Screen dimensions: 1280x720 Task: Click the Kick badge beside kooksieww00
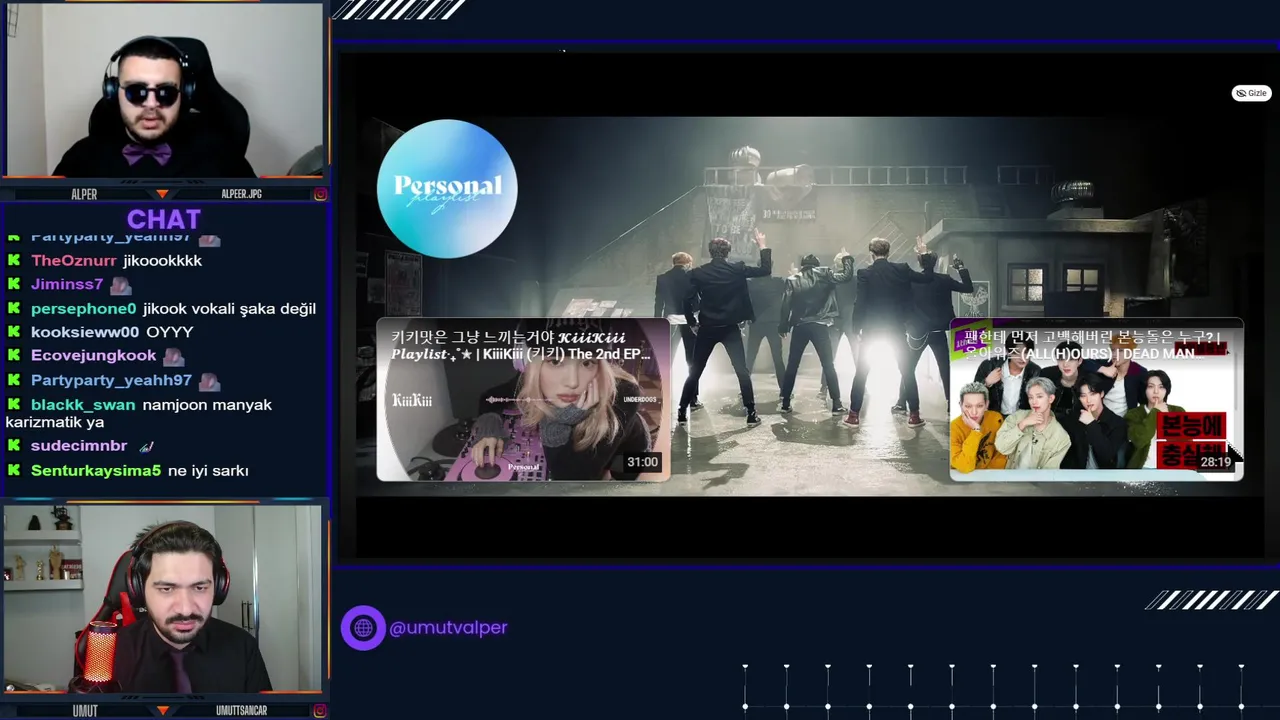click(14, 331)
